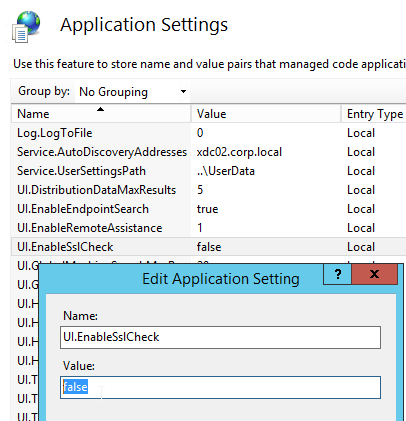The image size is (406, 421).
Task: Click the Application Settings globe icon
Action: [x=26, y=26]
